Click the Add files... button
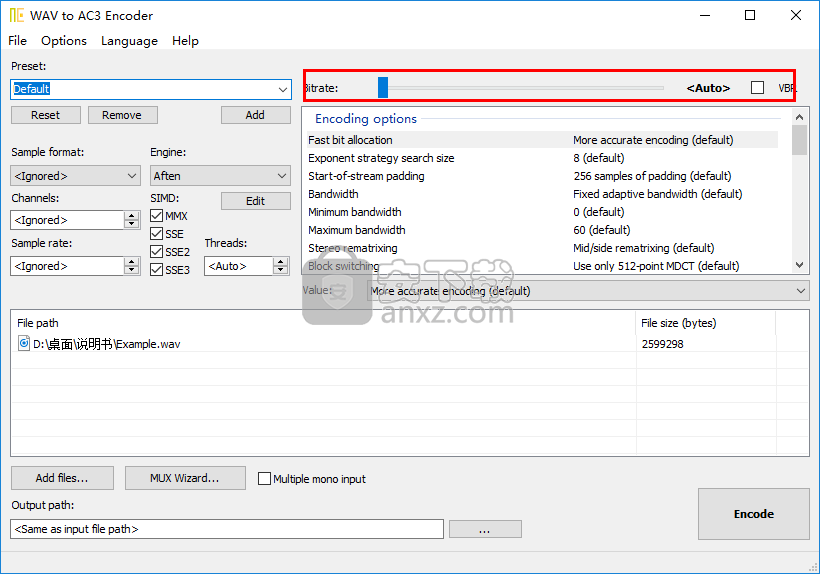Screen dimensions: 820x574 coord(62,478)
